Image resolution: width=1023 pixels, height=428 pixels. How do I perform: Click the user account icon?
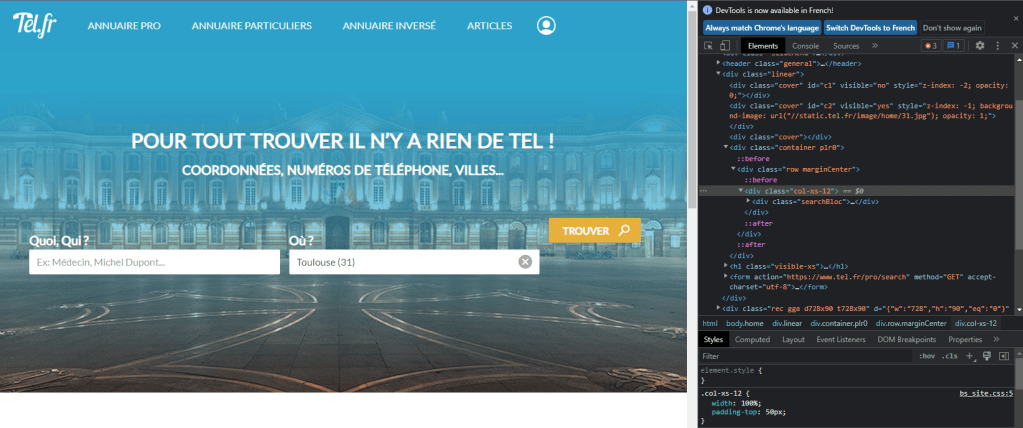[x=546, y=25]
